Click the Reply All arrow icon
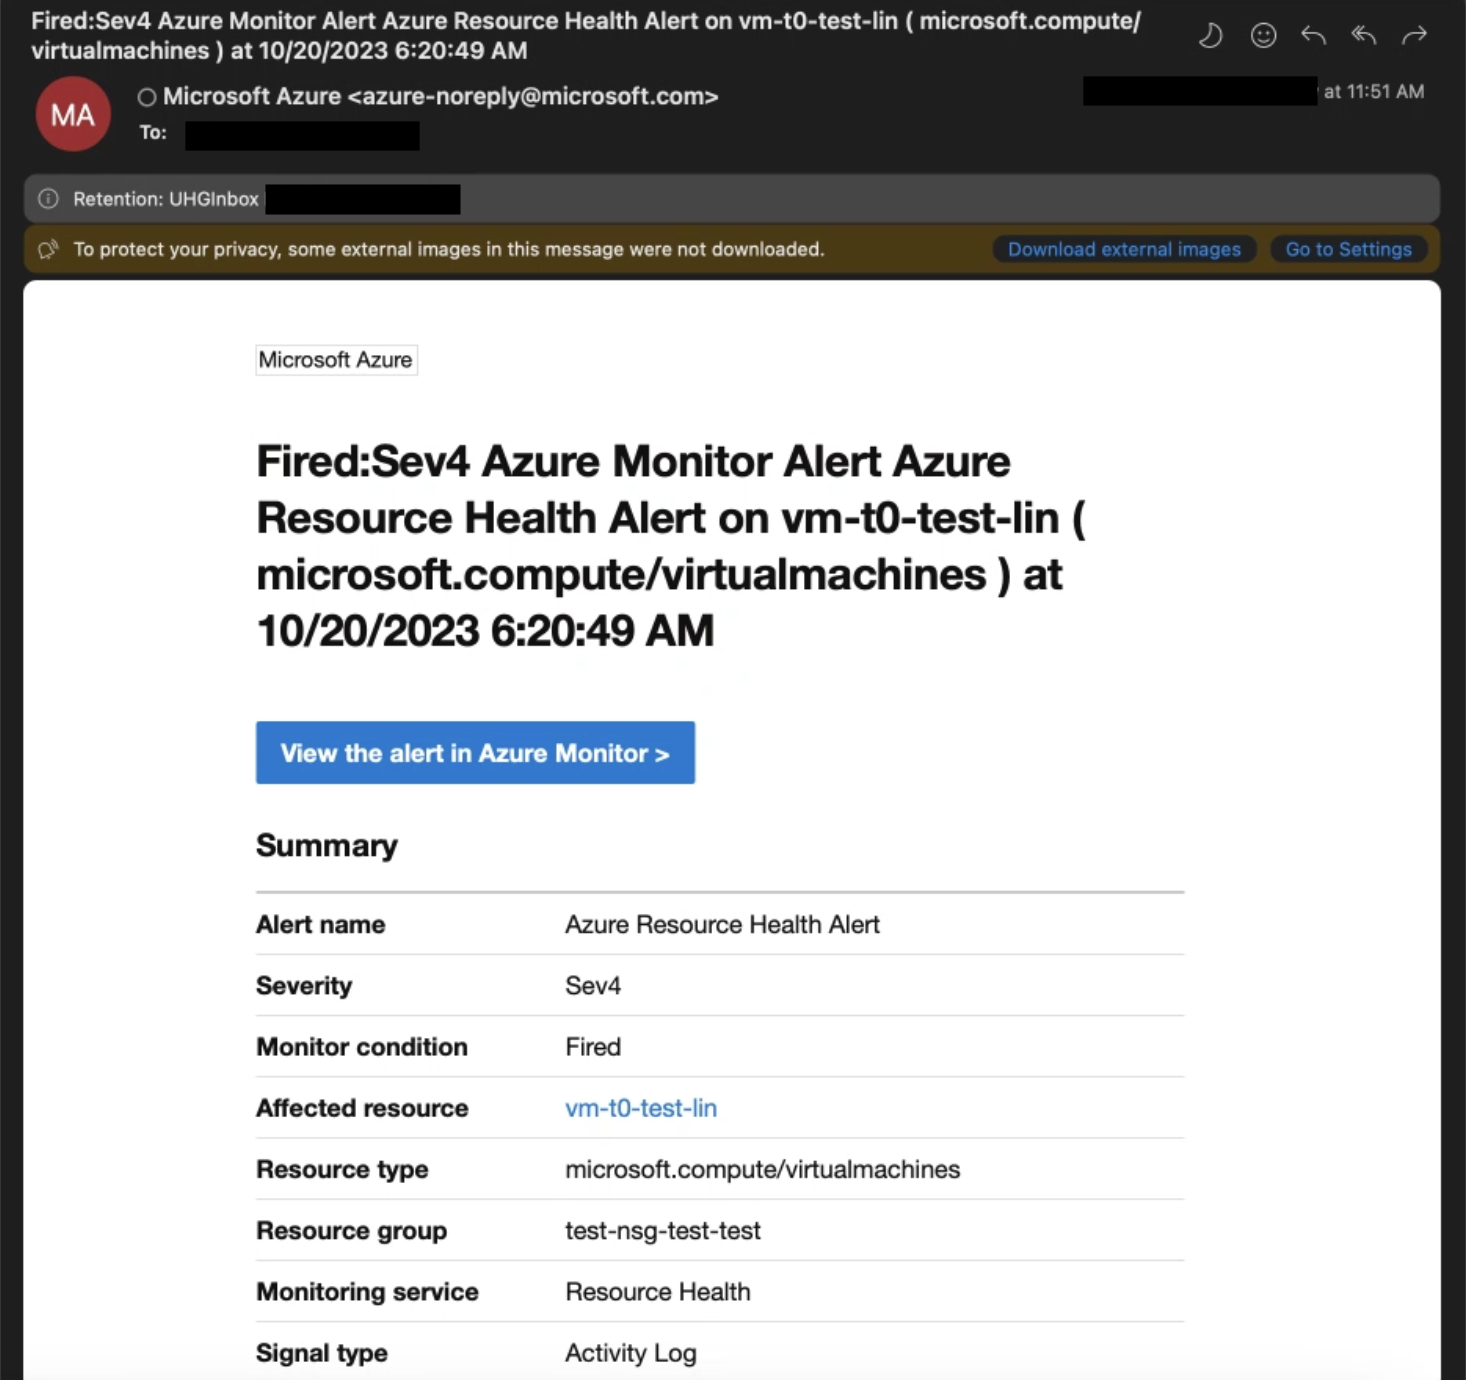Viewport: 1466px width, 1380px height. 1363,37
